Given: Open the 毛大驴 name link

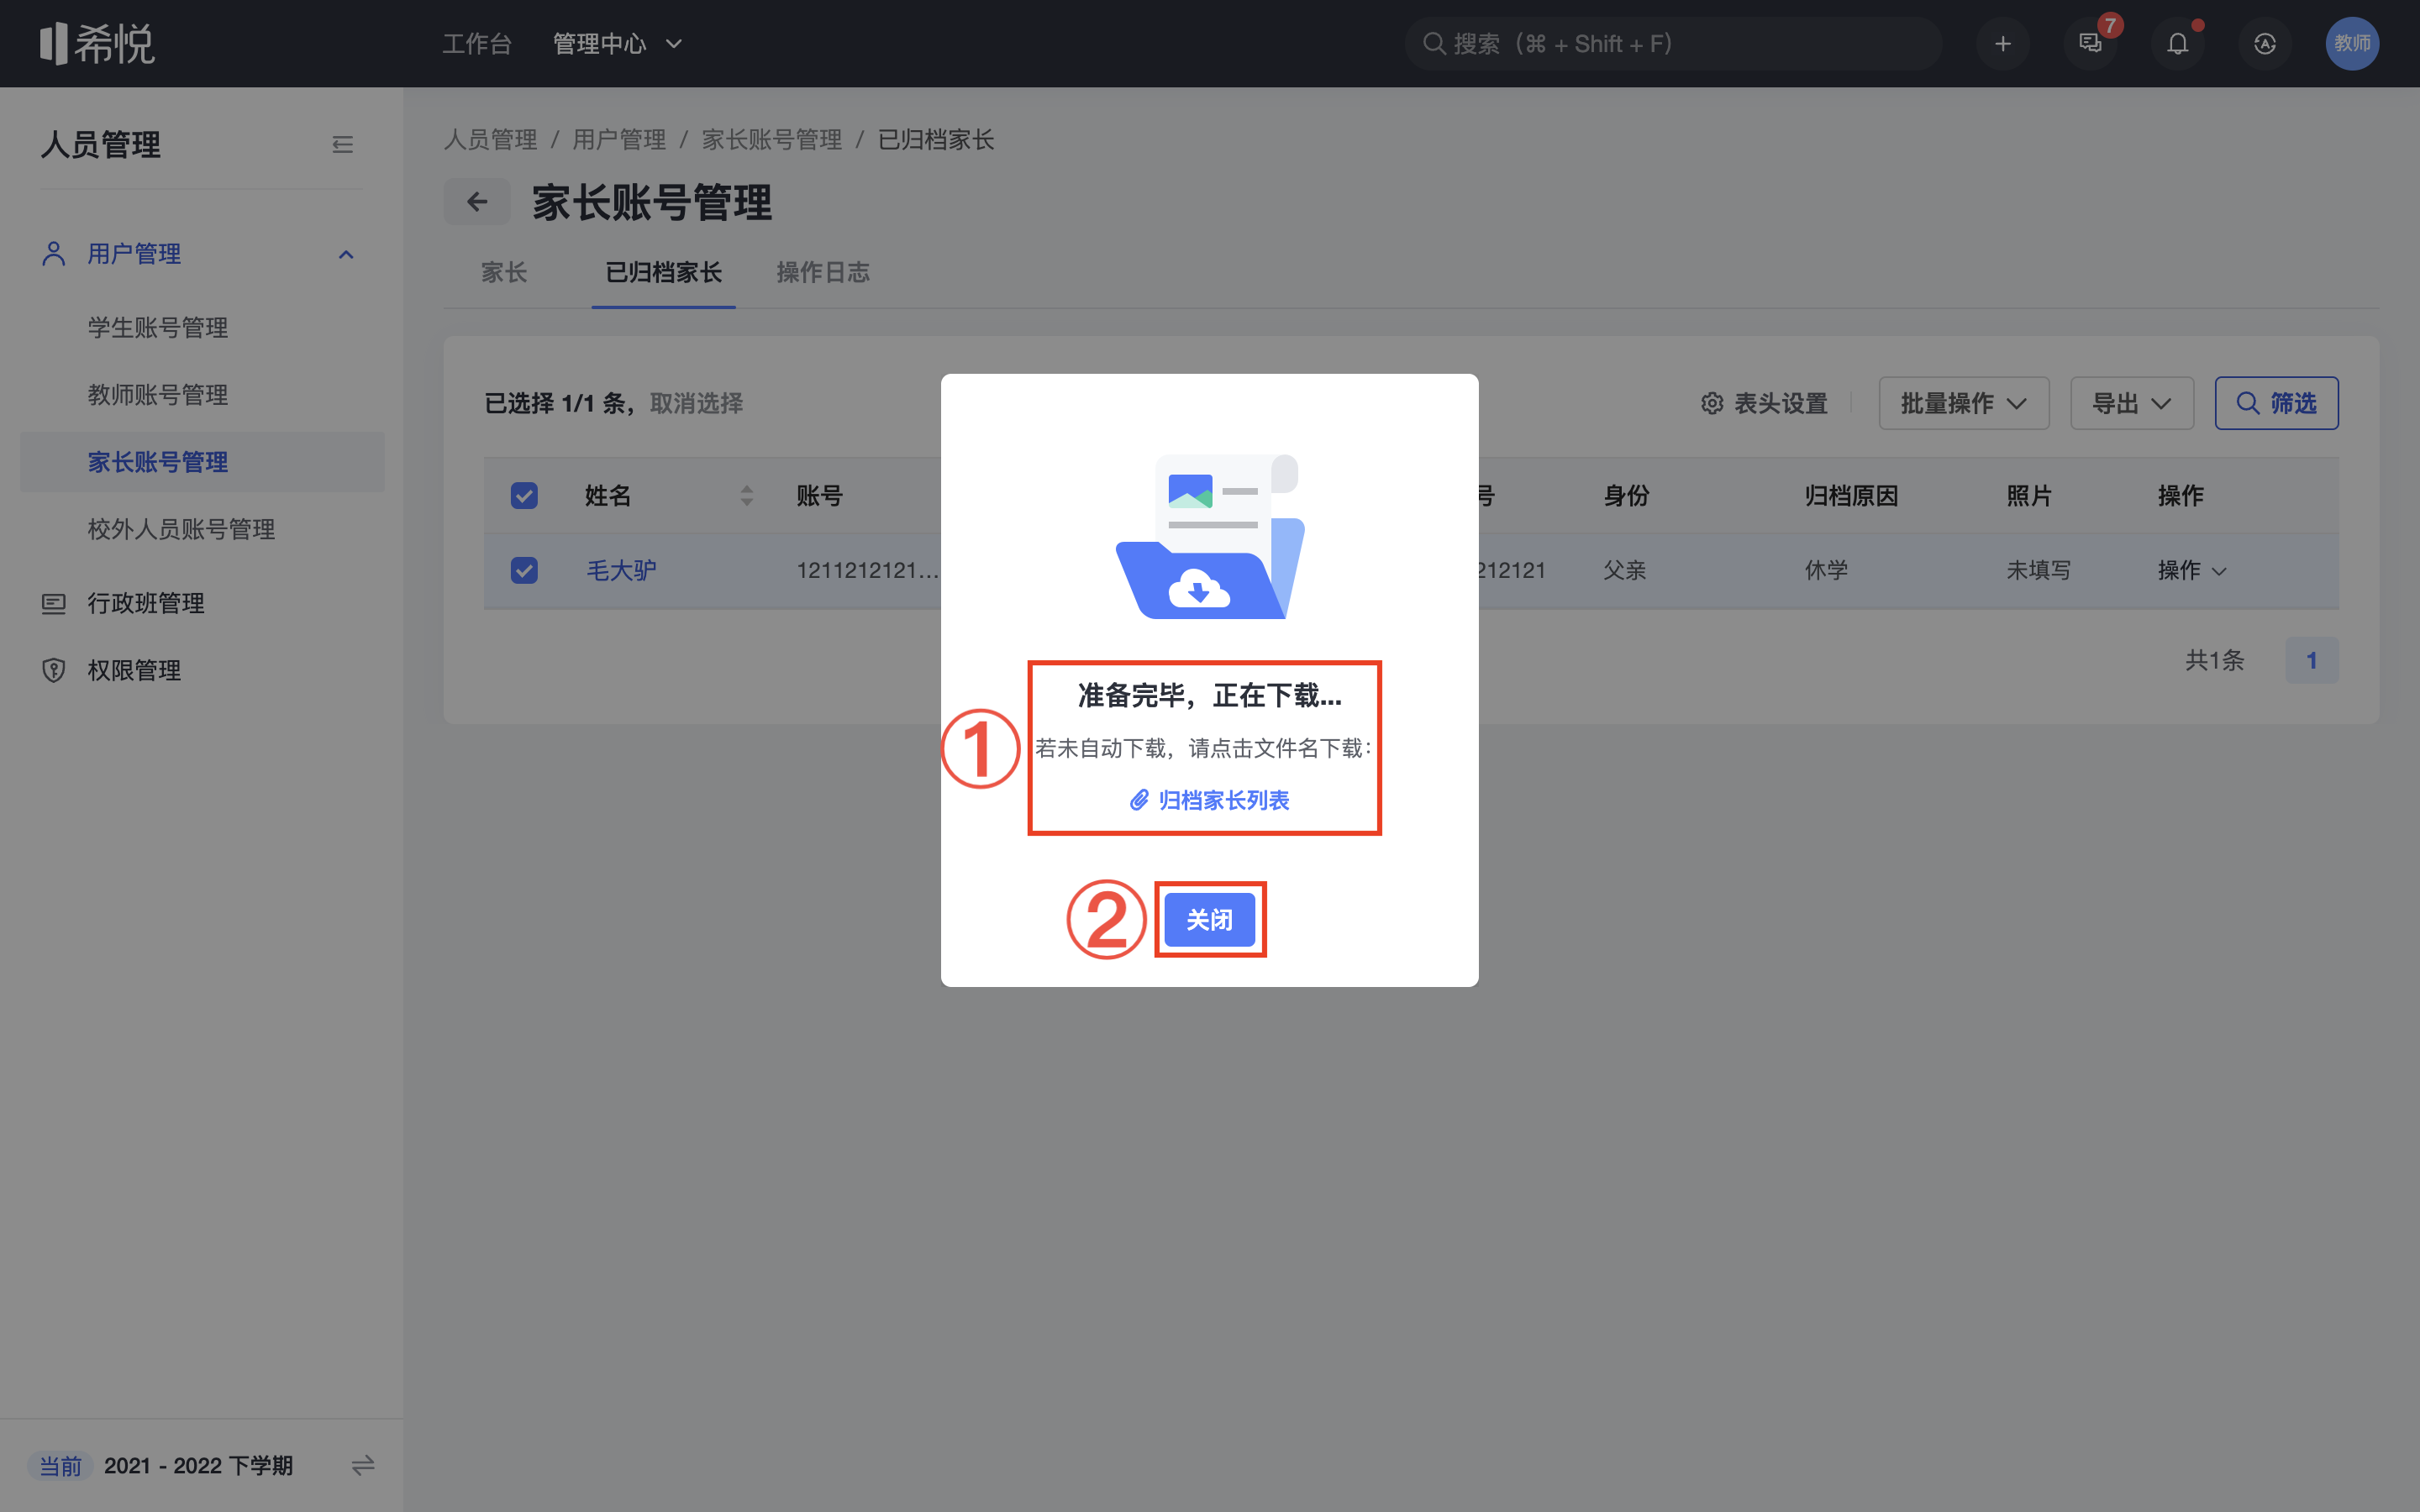Looking at the screenshot, I should 621,570.
